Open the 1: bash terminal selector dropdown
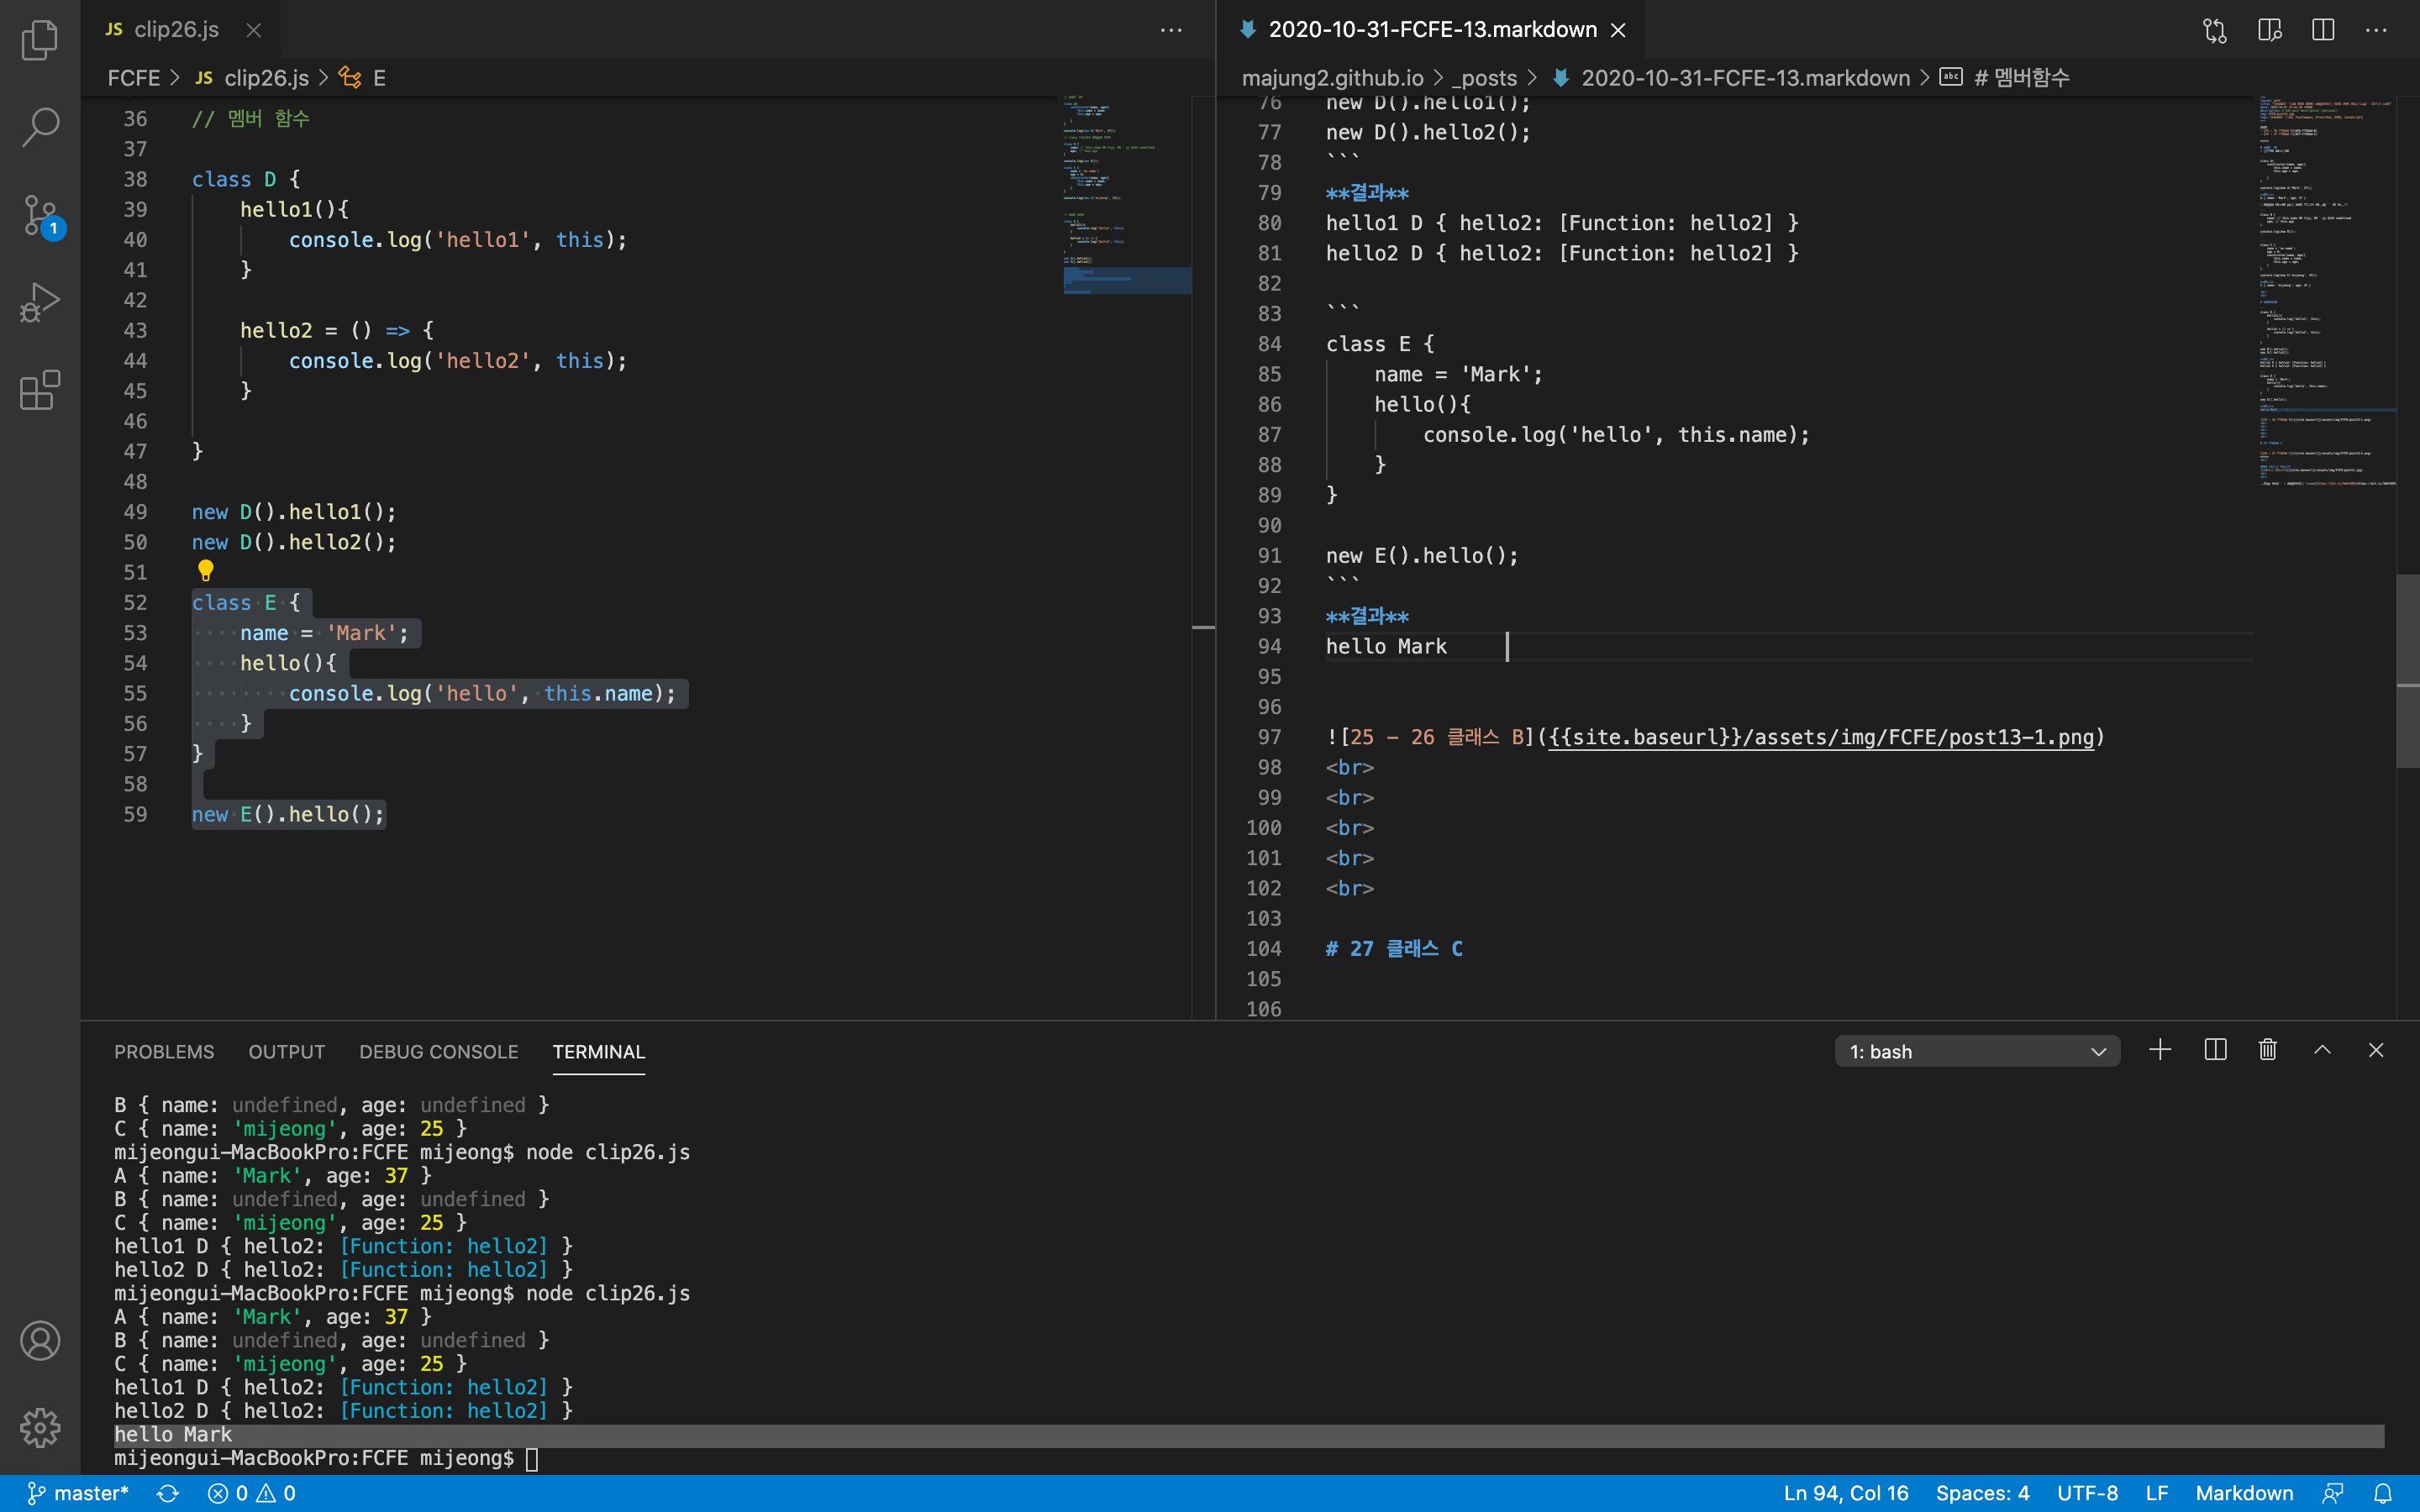Screen dimensions: 2420x1512 (1977, 1051)
